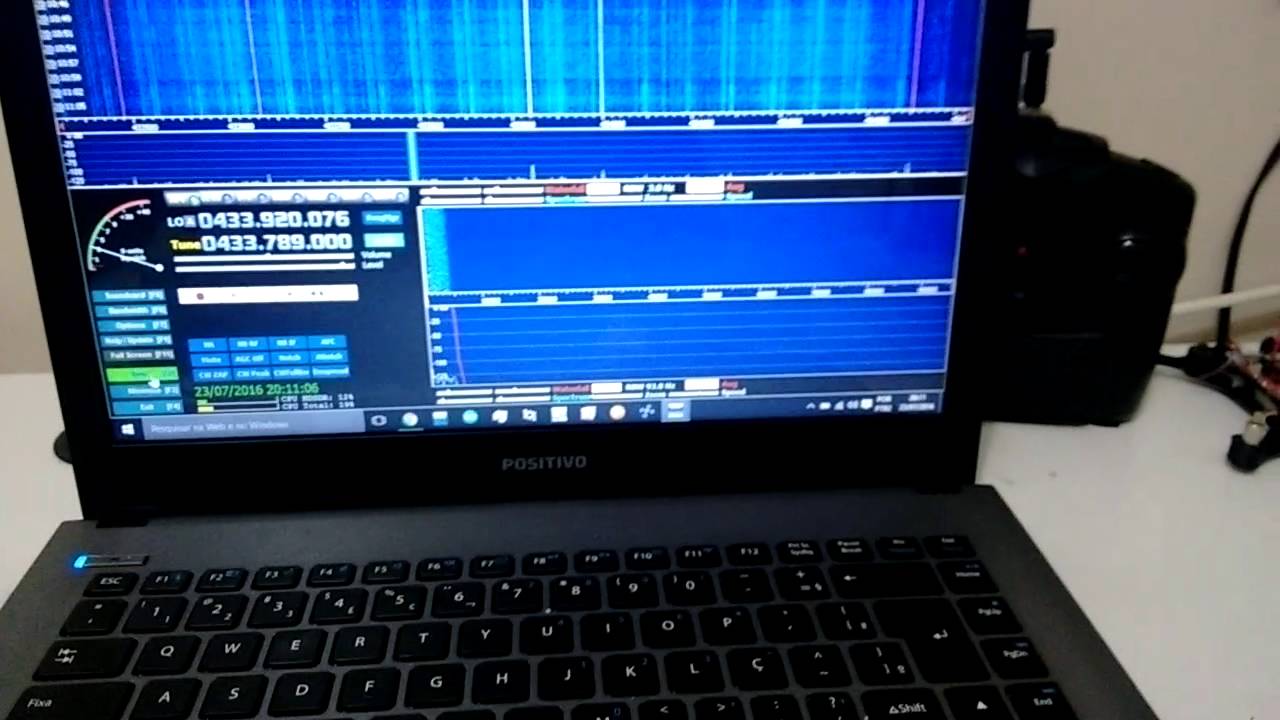
Task: Toggle NR noise reduction
Action: click(208, 344)
